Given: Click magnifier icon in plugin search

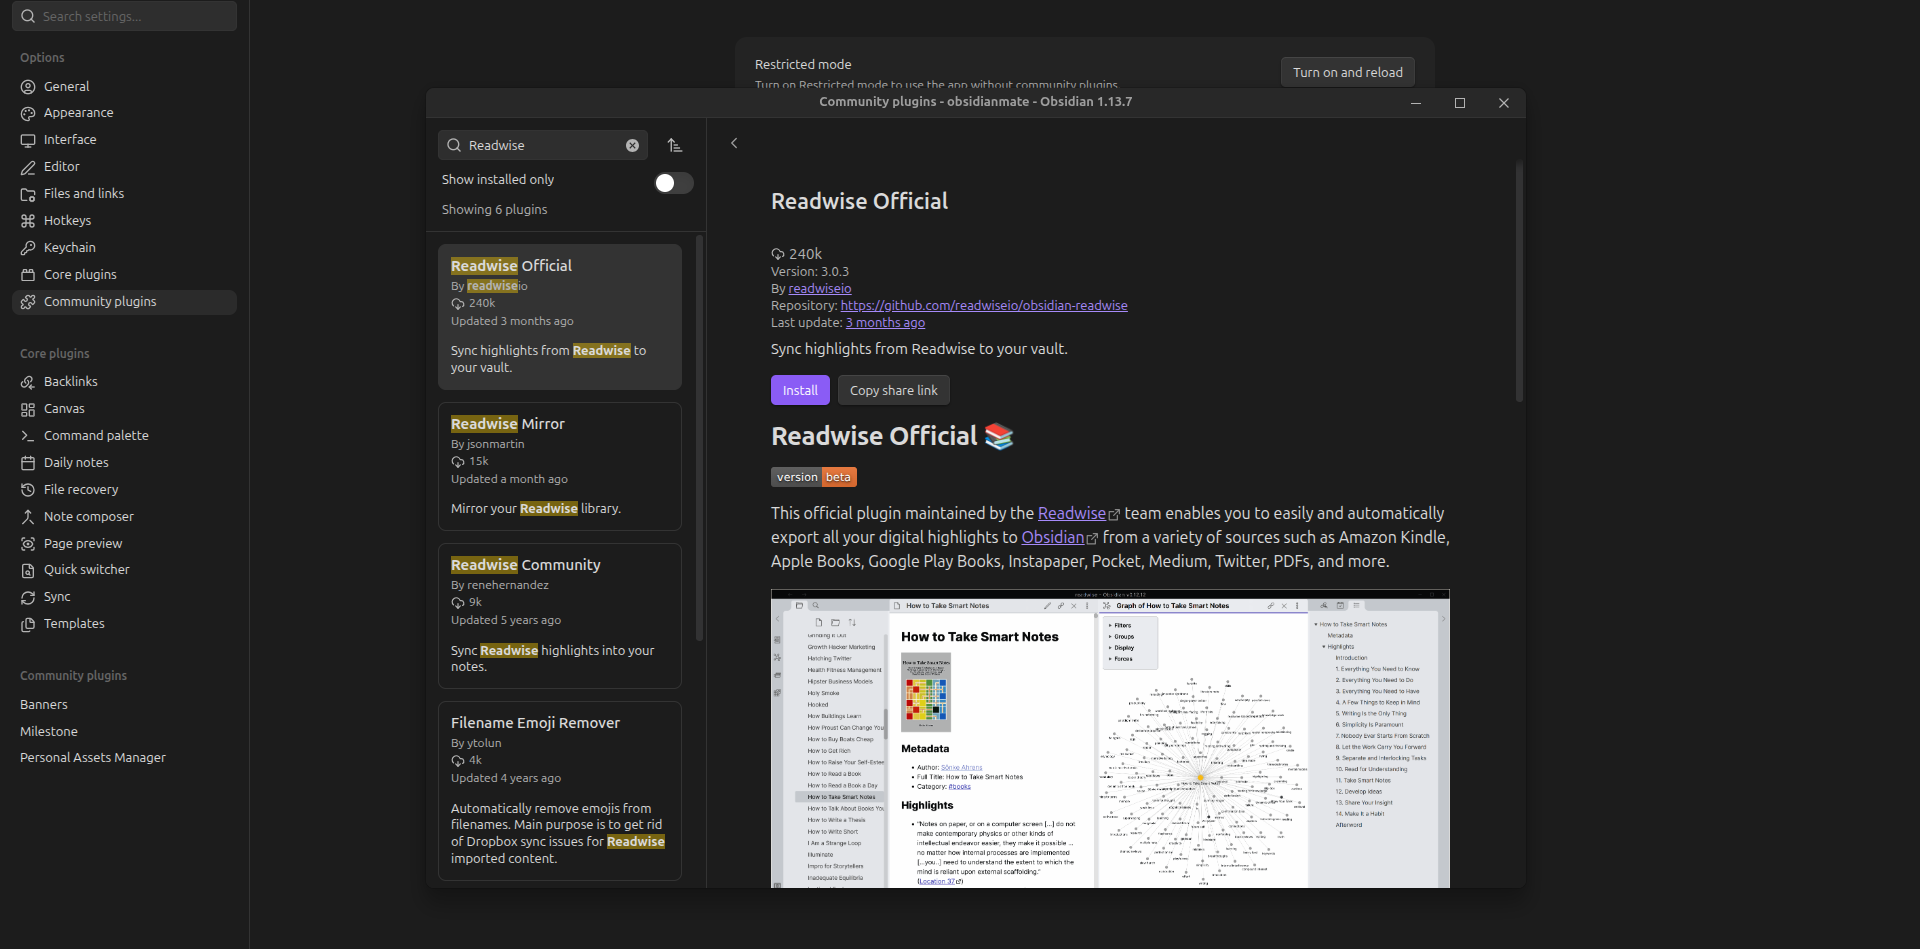Looking at the screenshot, I should pyautogui.click(x=454, y=146).
